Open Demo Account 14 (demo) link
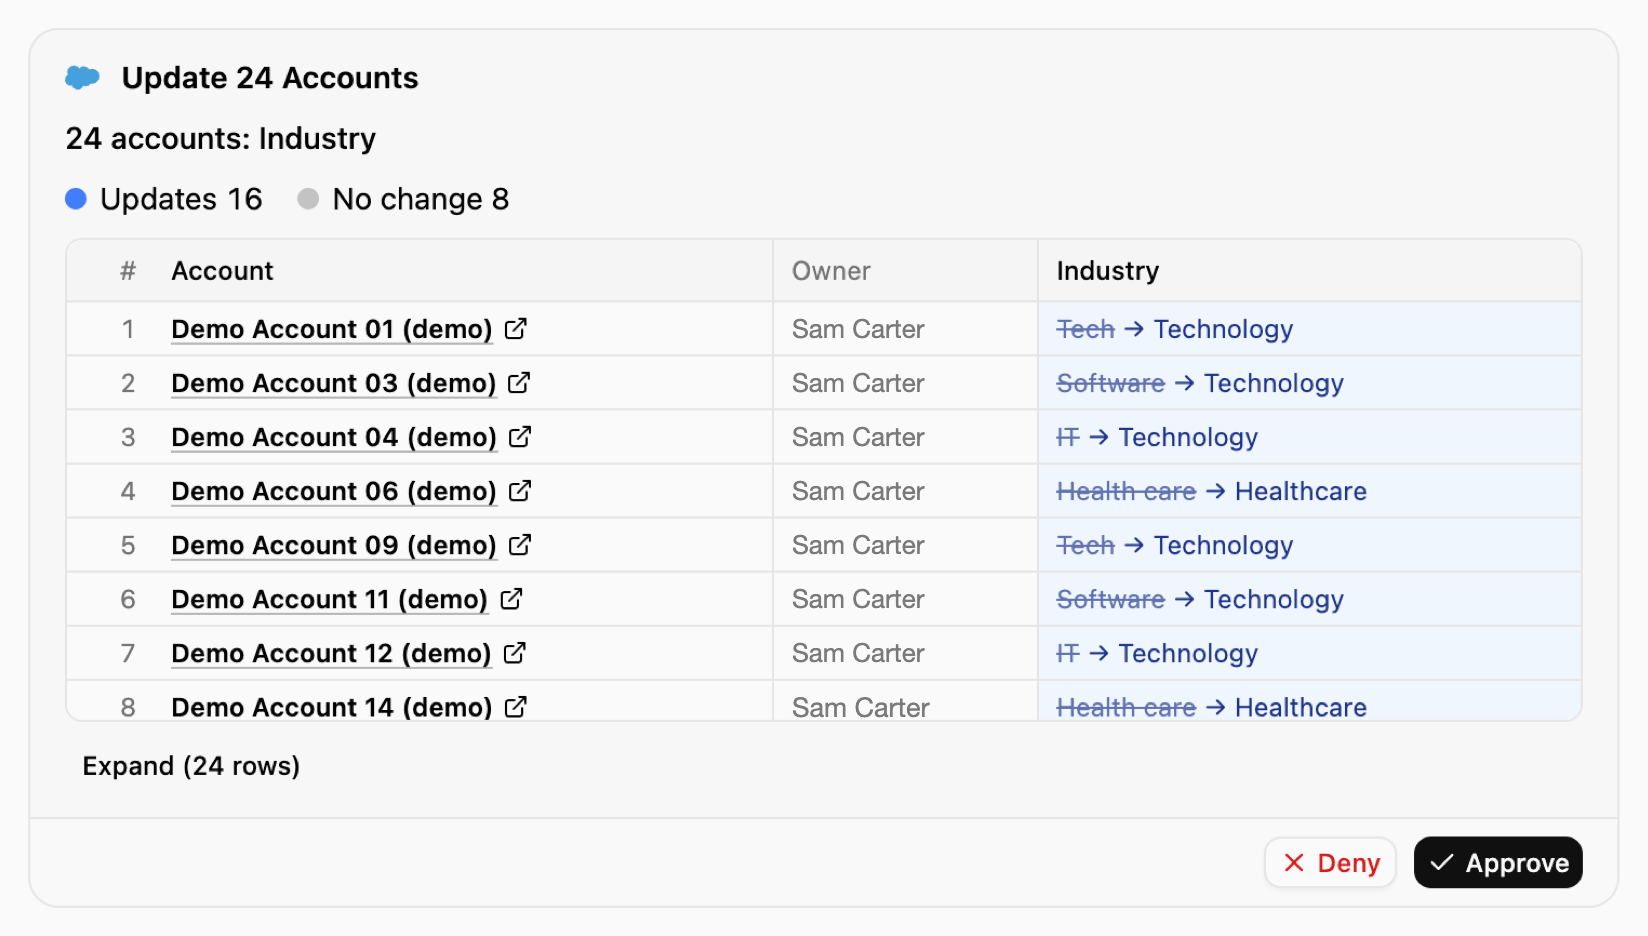1648x936 pixels. (x=332, y=707)
